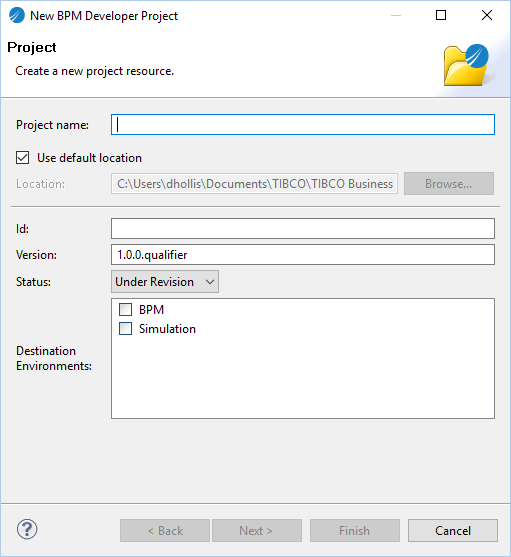The image size is (511, 557).
Task: Click the TIBCO logo in title bar
Action: [17, 15]
